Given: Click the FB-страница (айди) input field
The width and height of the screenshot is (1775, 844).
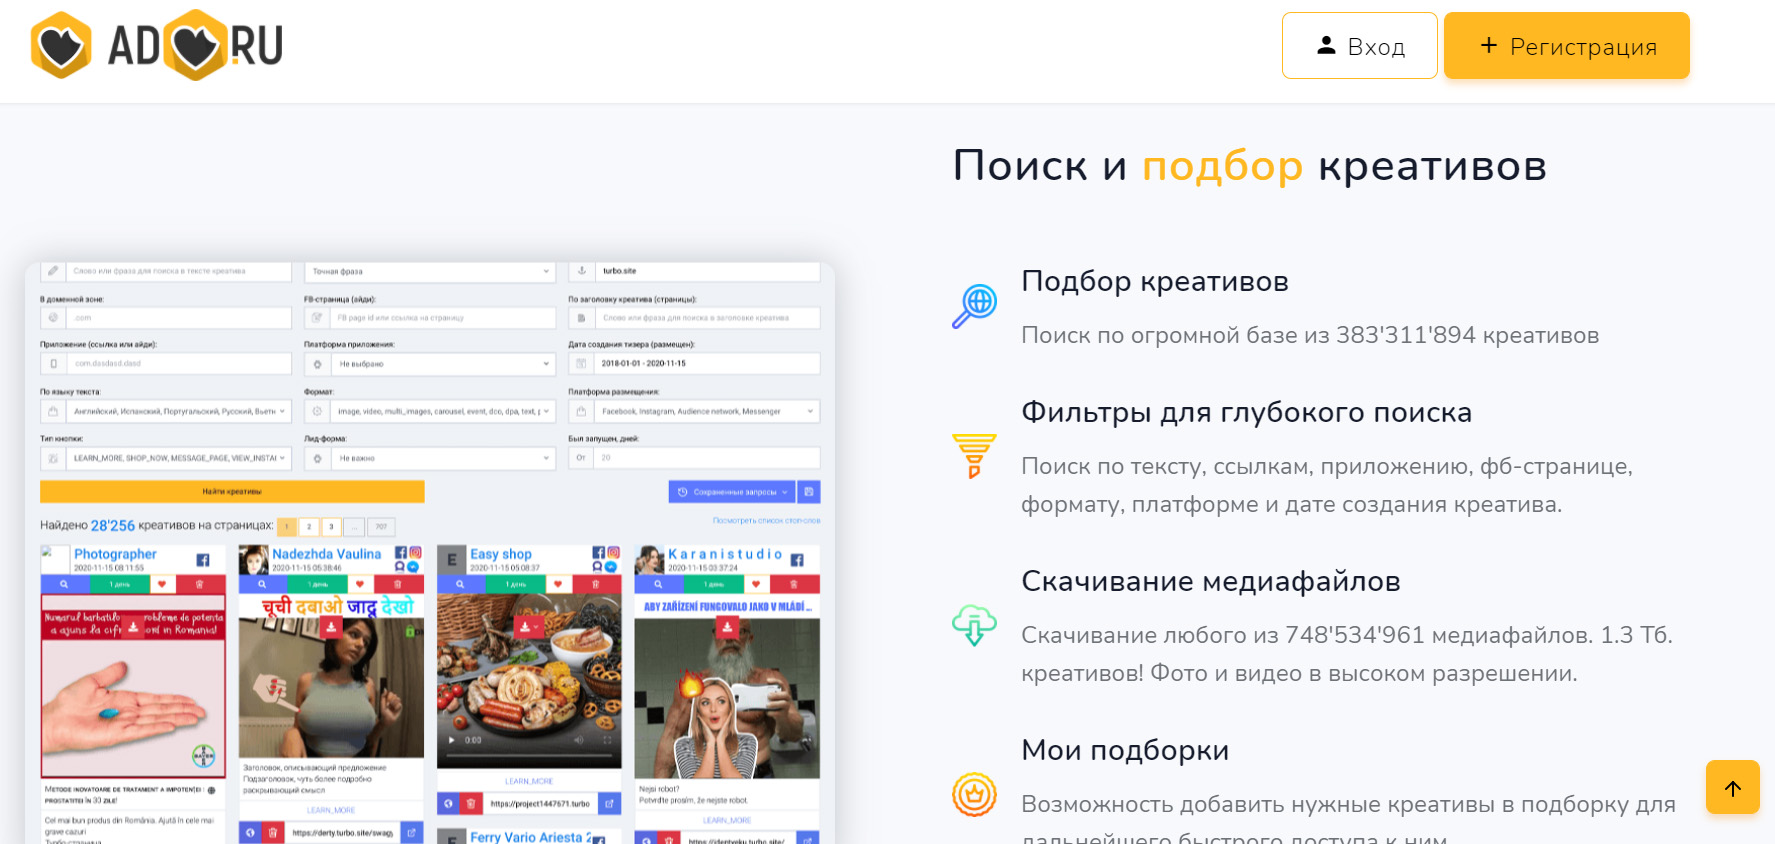Looking at the screenshot, I should pyautogui.click(x=443, y=318).
